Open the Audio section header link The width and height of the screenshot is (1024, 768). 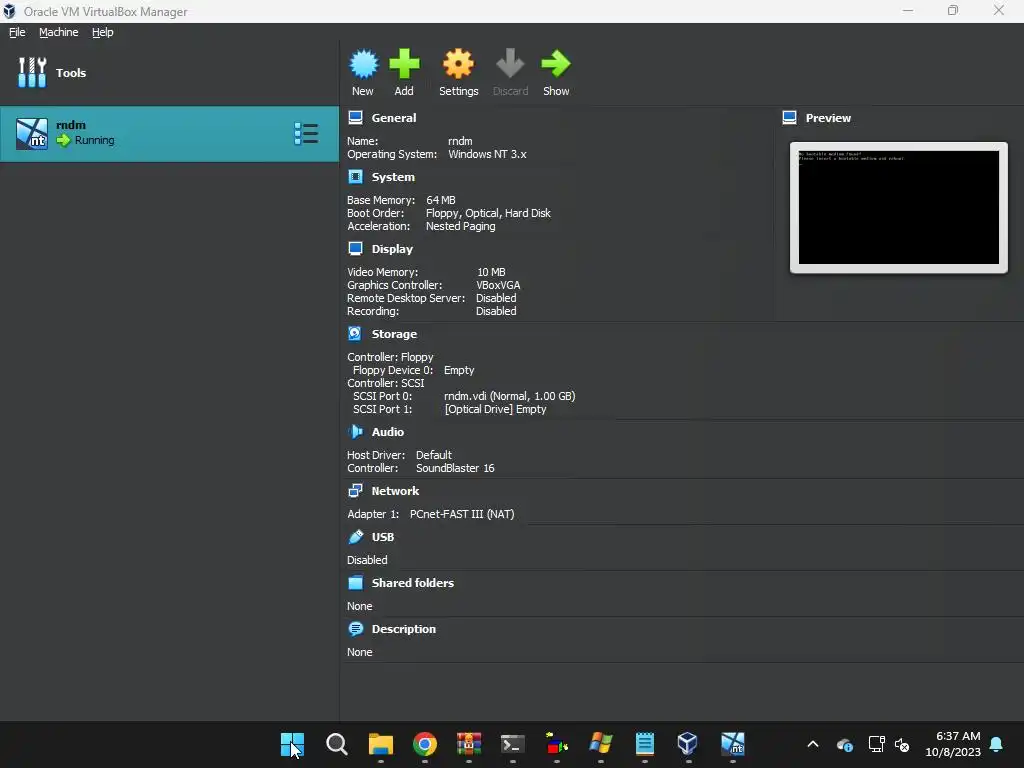click(x=388, y=432)
